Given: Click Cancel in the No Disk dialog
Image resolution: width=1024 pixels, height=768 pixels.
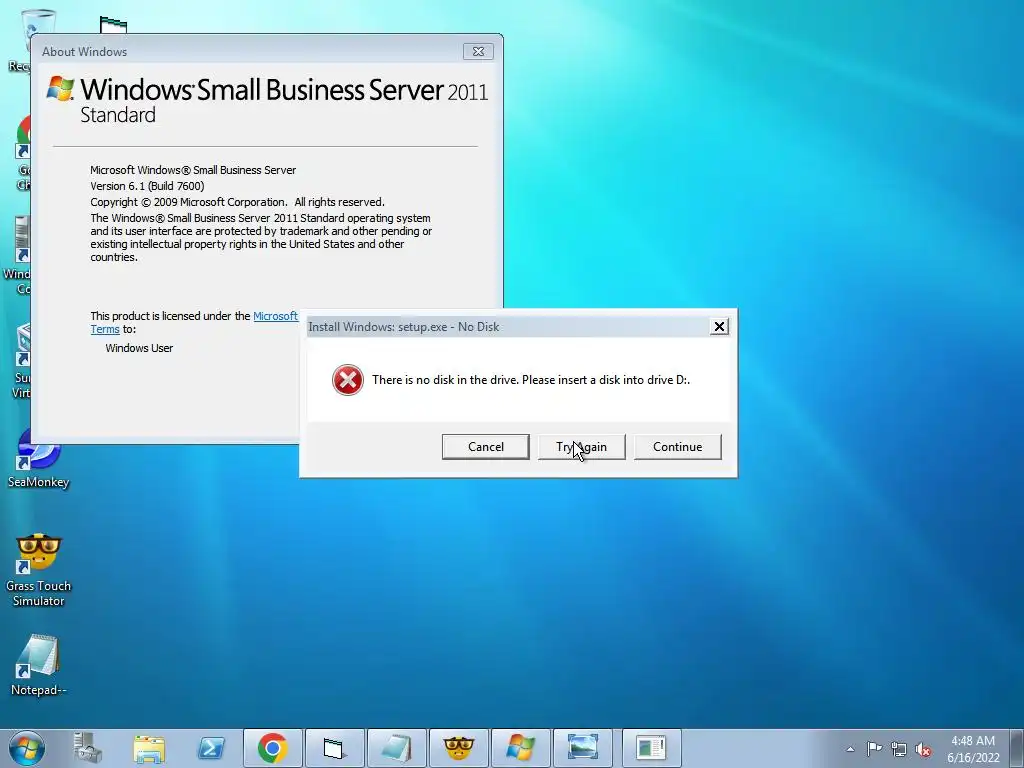Looking at the screenshot, I should (485, 447).
